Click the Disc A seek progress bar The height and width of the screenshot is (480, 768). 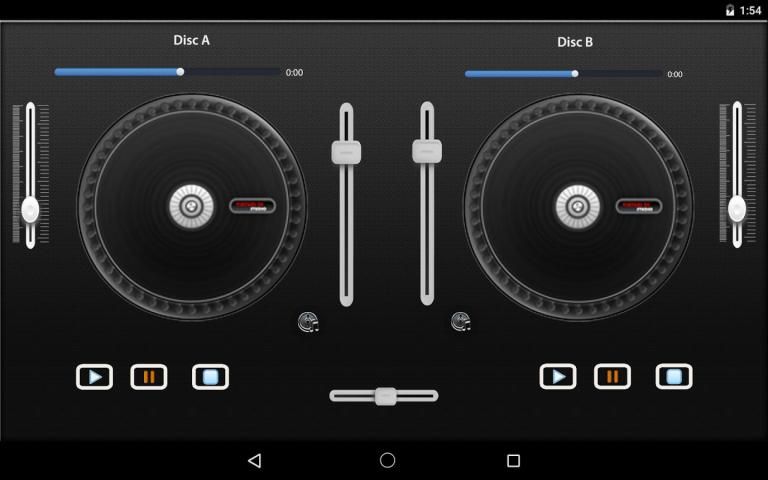point(168,72)
